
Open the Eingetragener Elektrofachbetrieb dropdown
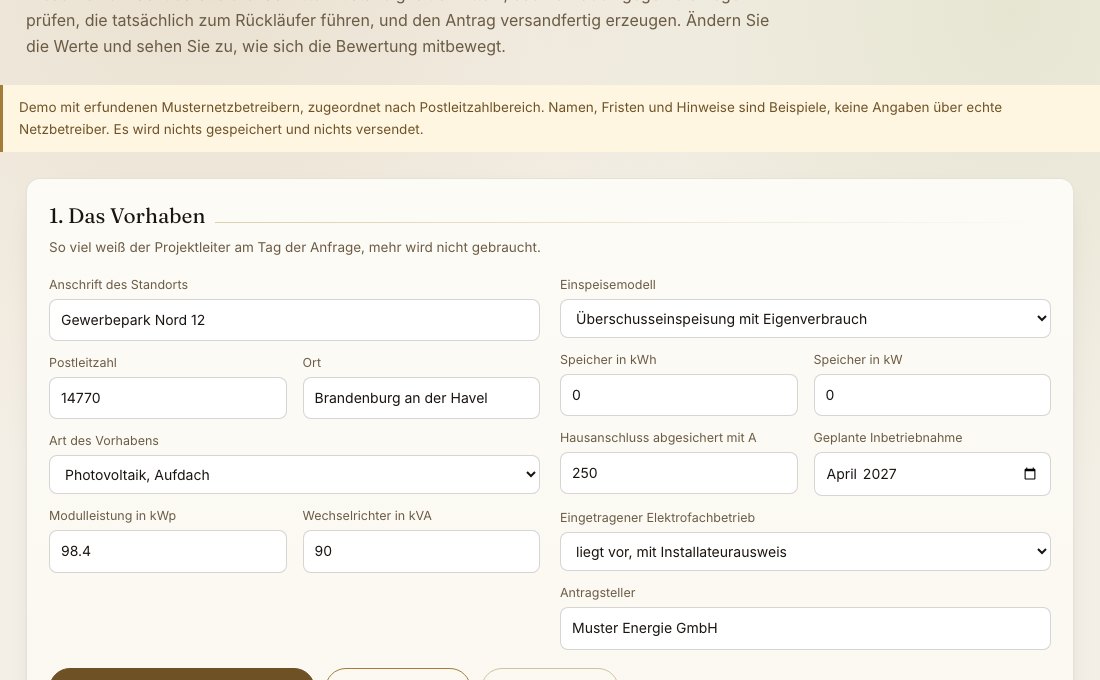pyautogui.click(x=805, y=552)
